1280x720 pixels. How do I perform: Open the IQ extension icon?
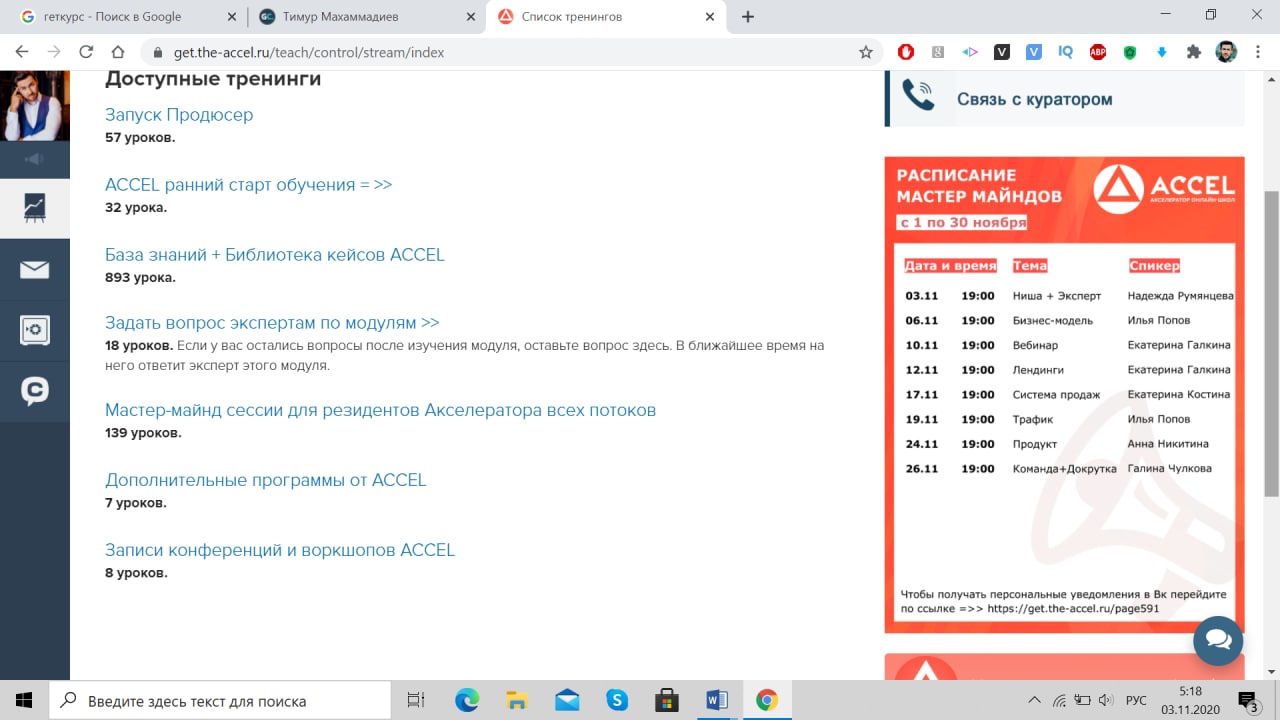tap(1066, 52)
